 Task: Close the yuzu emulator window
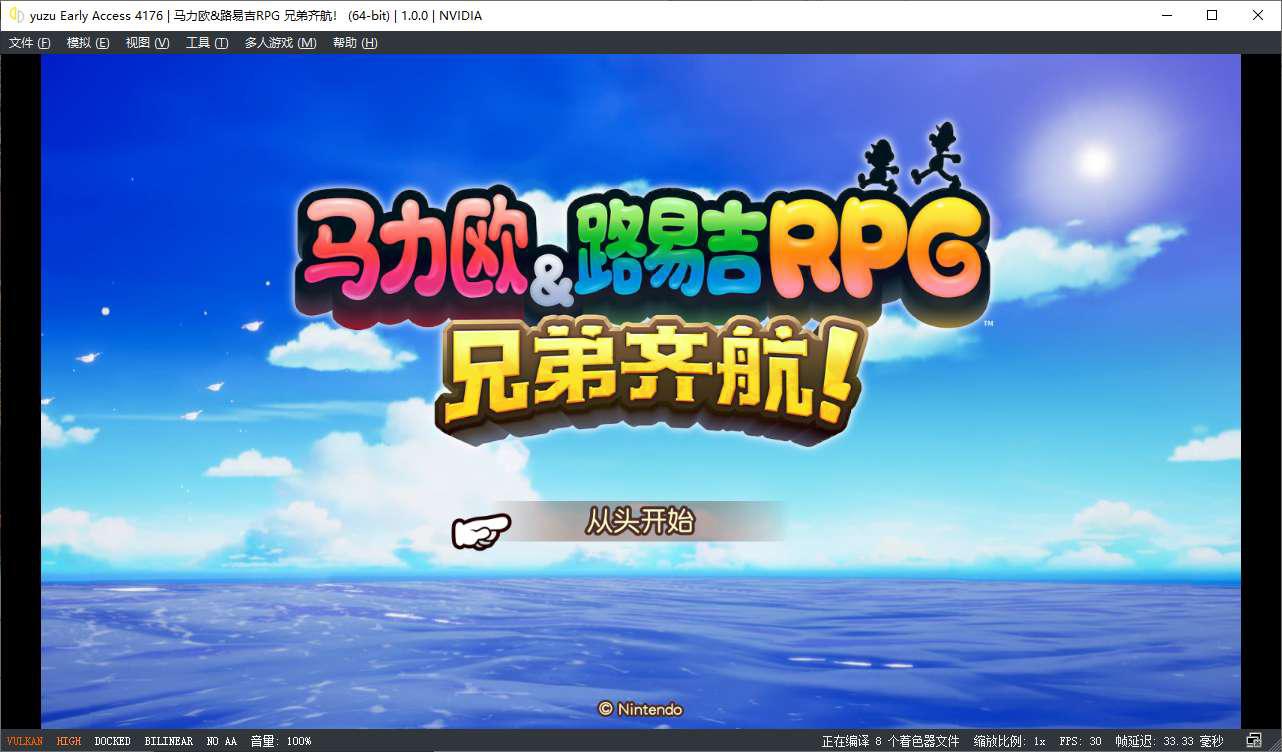coord(1258,15)
